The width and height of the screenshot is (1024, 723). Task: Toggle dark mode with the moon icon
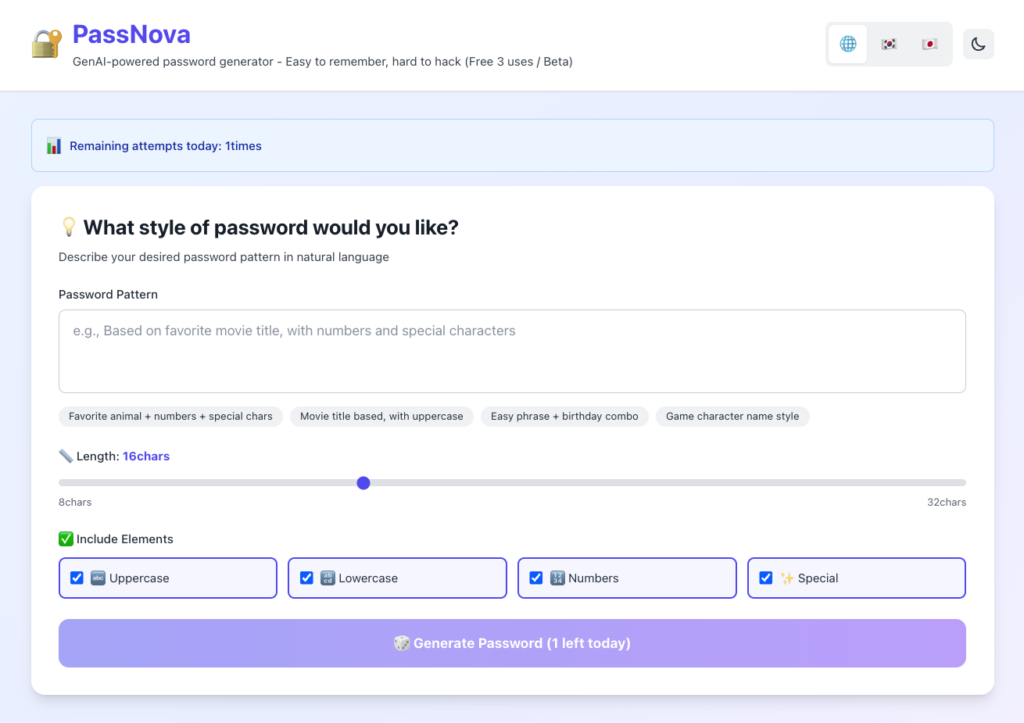click(978, 44)
